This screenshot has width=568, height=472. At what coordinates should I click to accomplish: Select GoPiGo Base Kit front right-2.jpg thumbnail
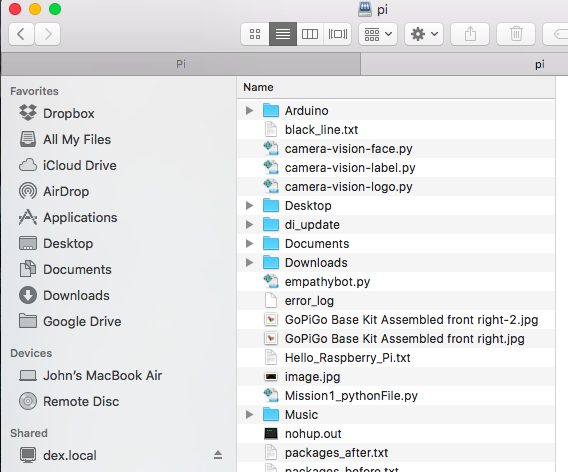point(271,319)
